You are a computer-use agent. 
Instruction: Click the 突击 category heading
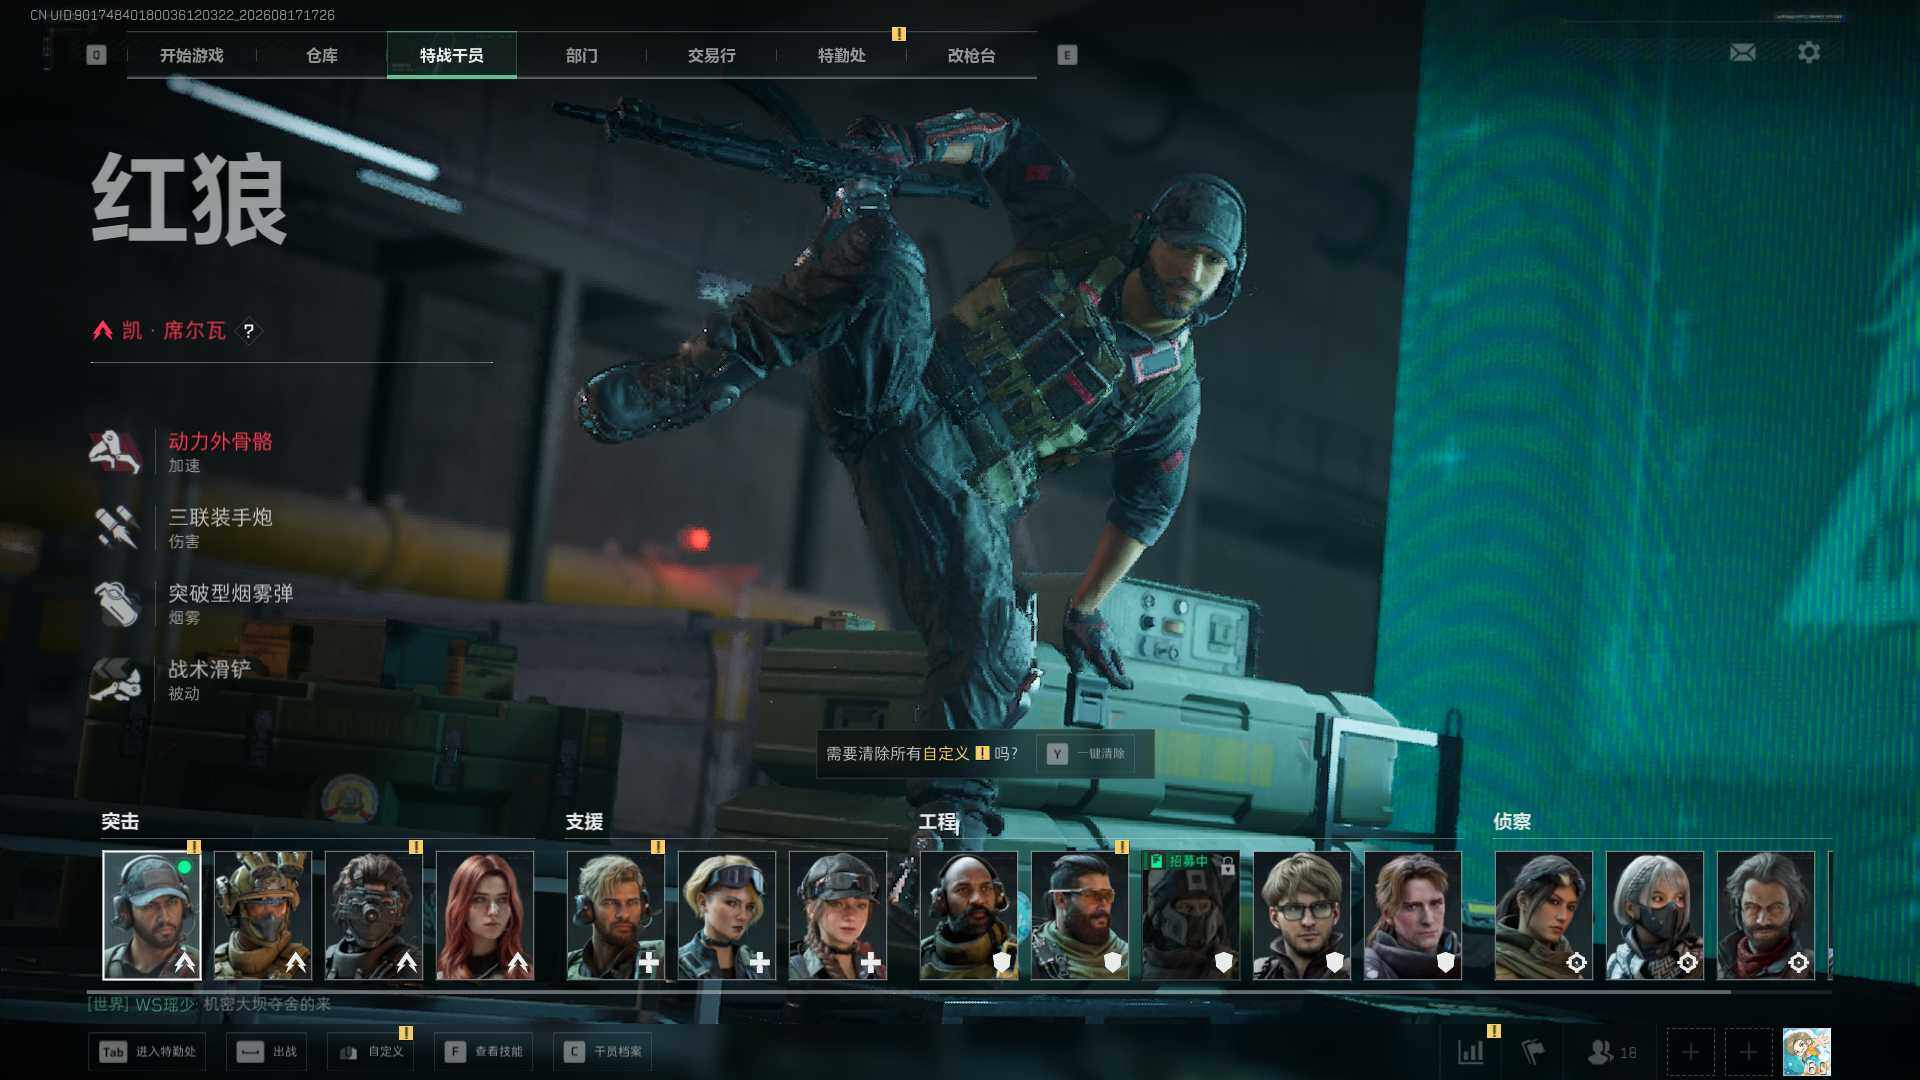120,821
